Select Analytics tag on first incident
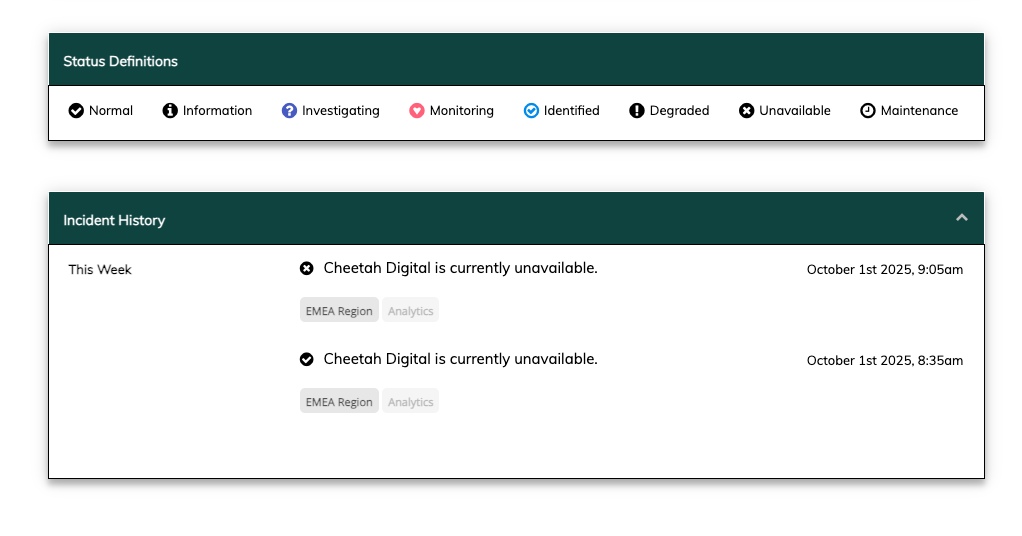 click(x=410, y=311)
